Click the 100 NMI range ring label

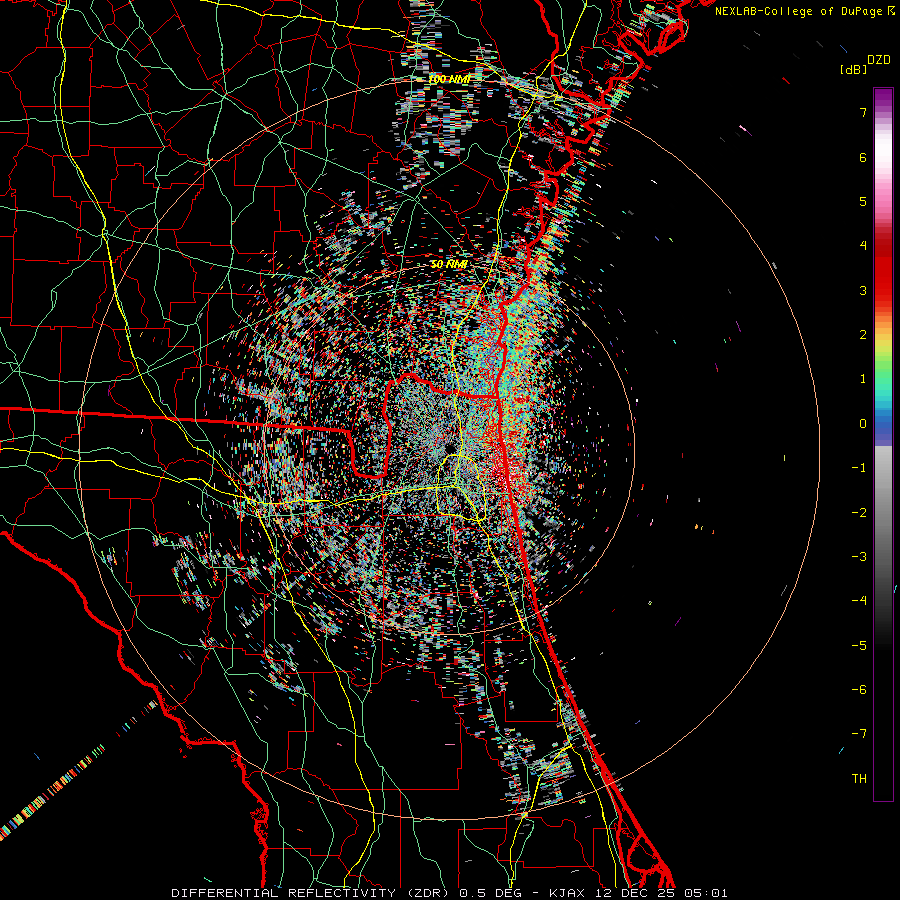pos(450,79)
